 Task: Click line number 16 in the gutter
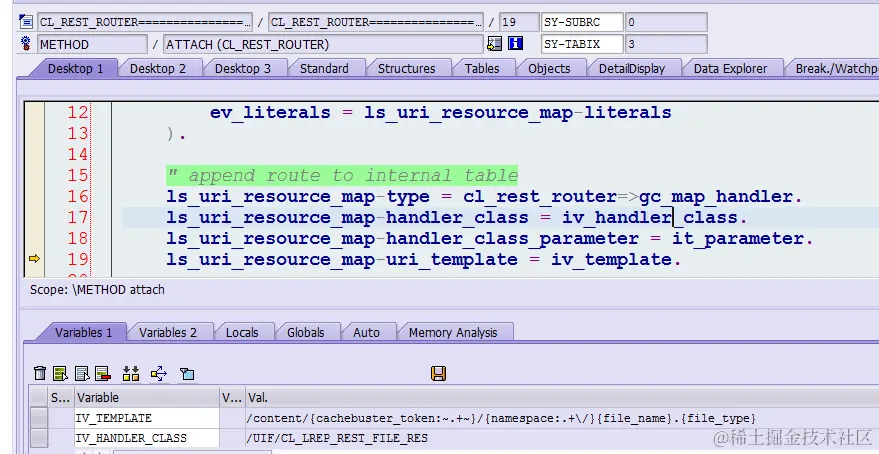click(78, 196)
